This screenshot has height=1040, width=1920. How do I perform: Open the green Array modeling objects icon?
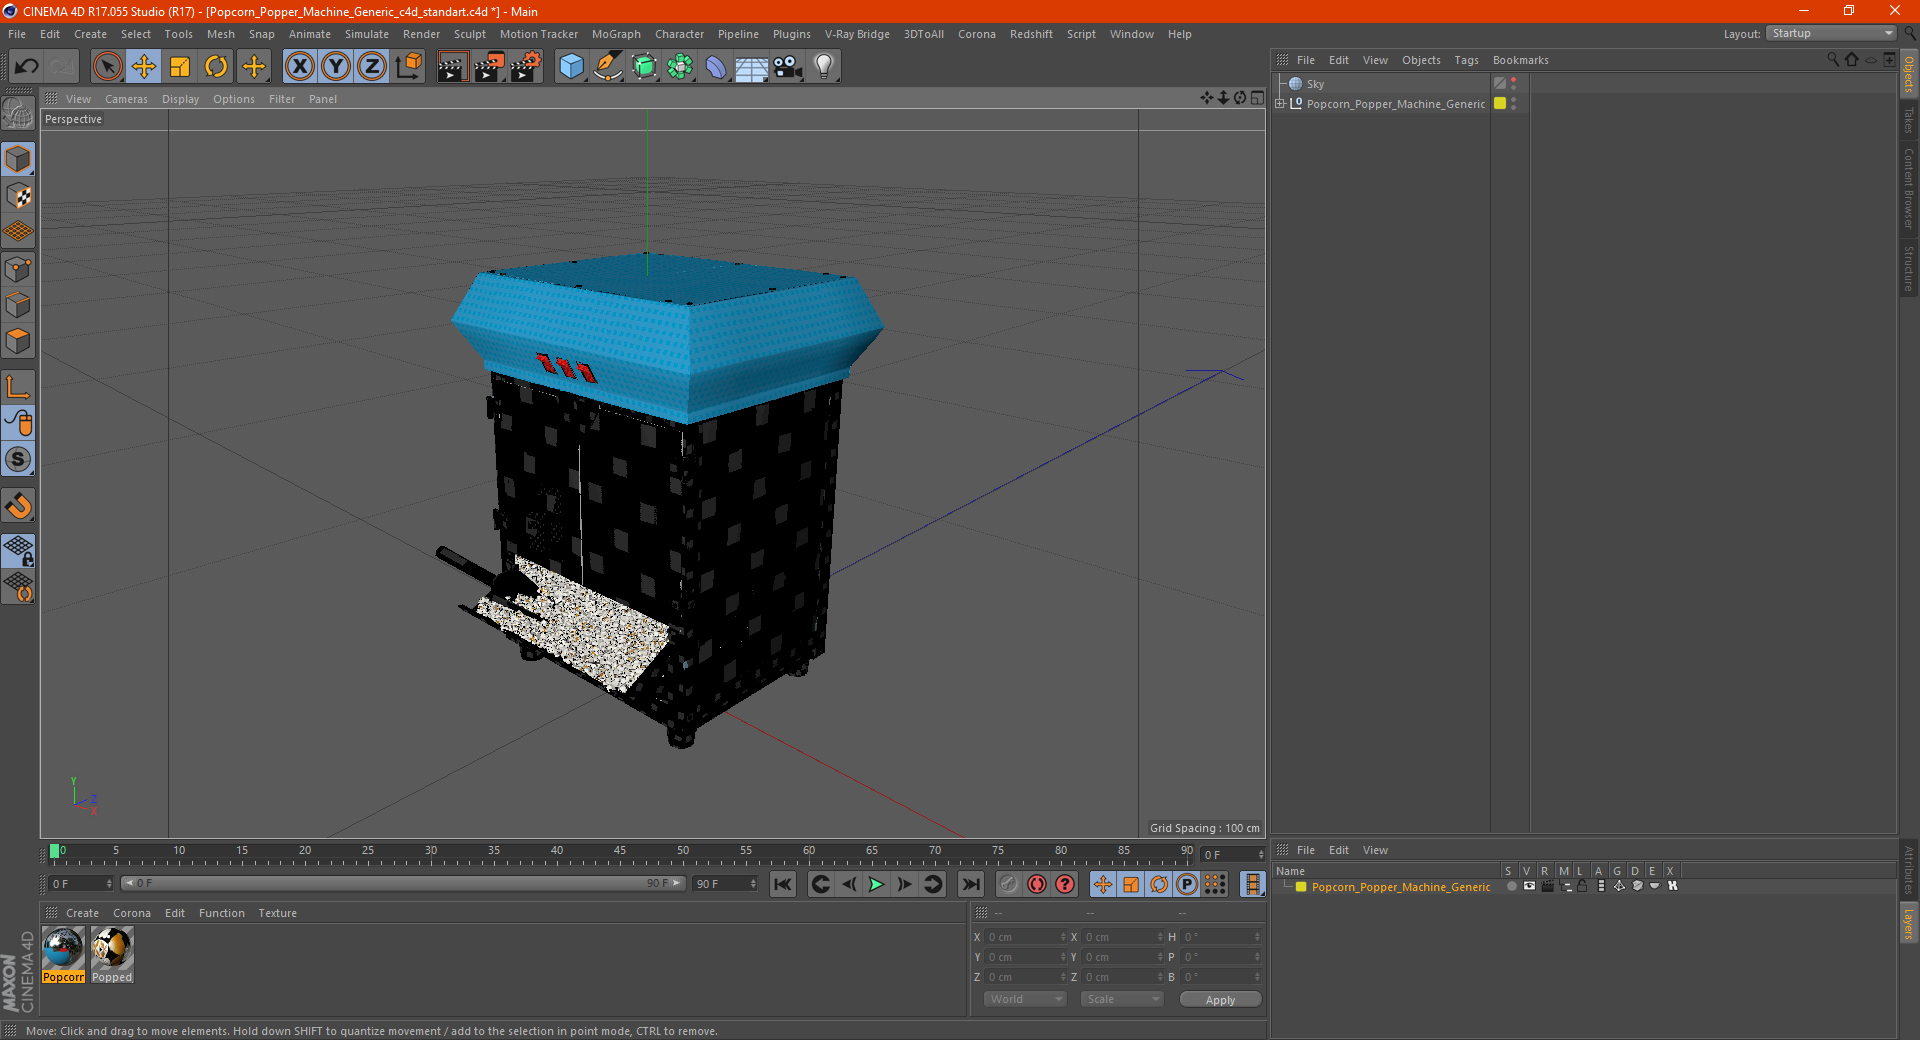680,67
